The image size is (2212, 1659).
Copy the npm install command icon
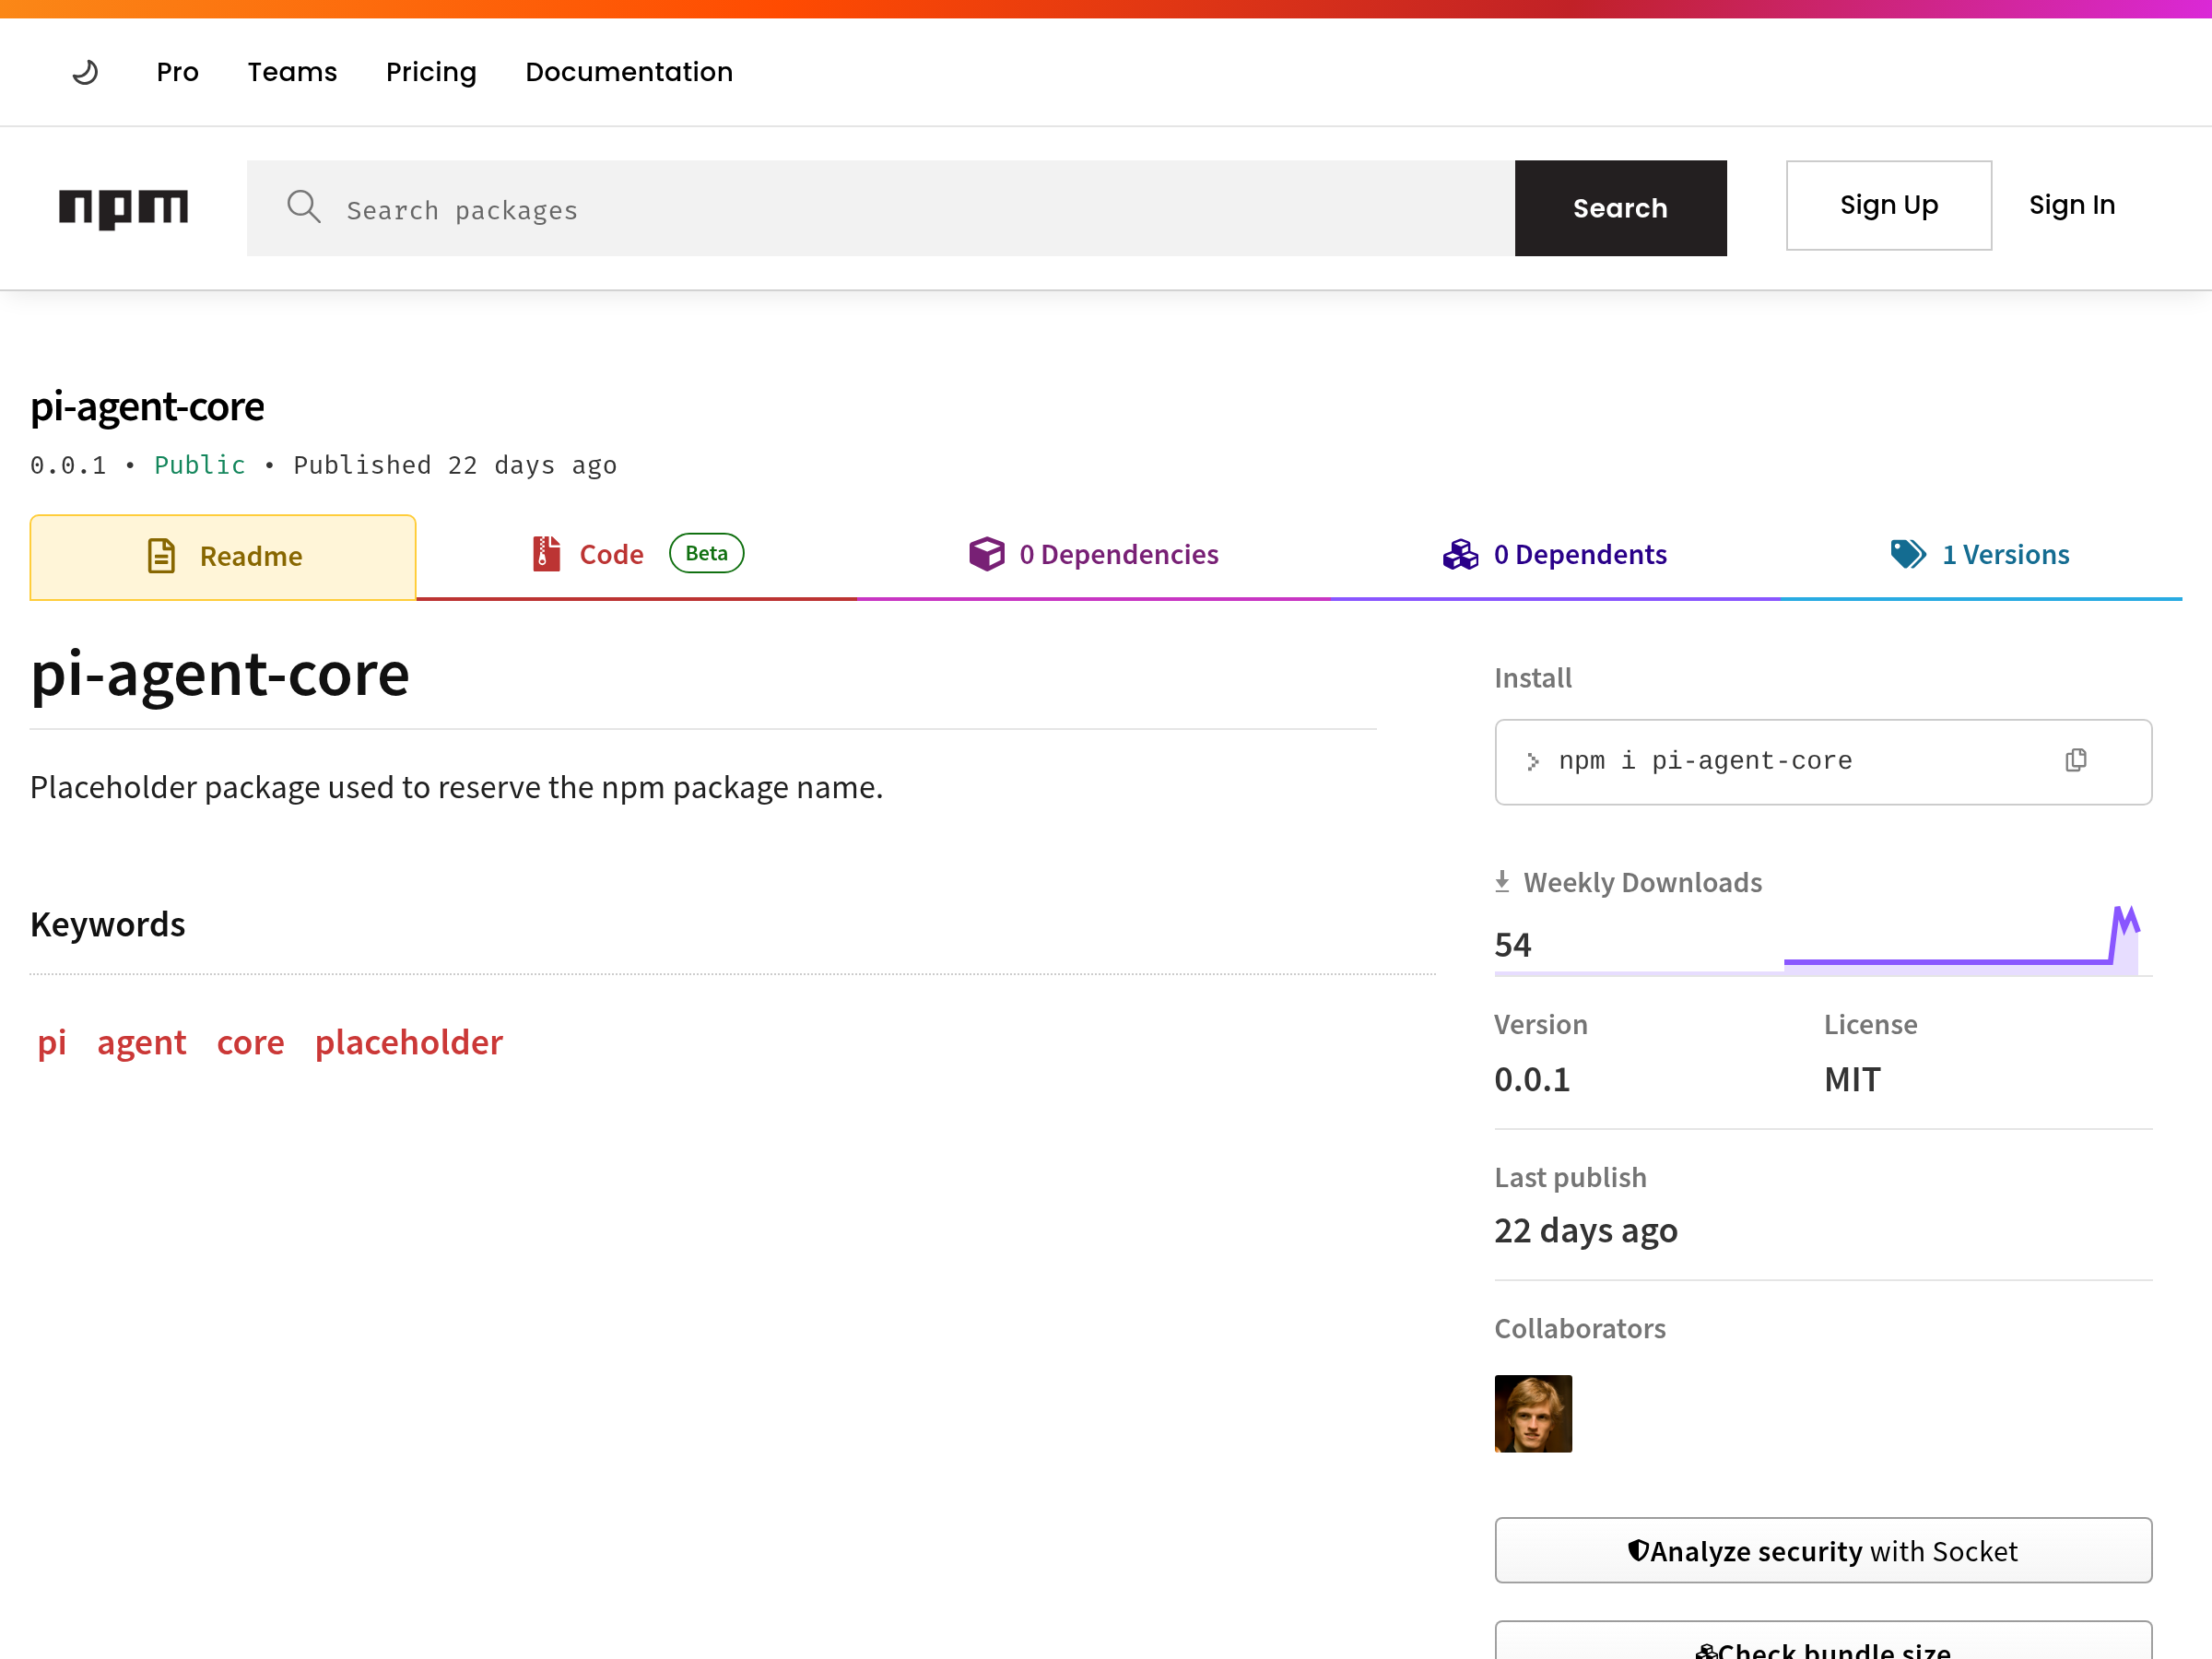coord(2076,760)
